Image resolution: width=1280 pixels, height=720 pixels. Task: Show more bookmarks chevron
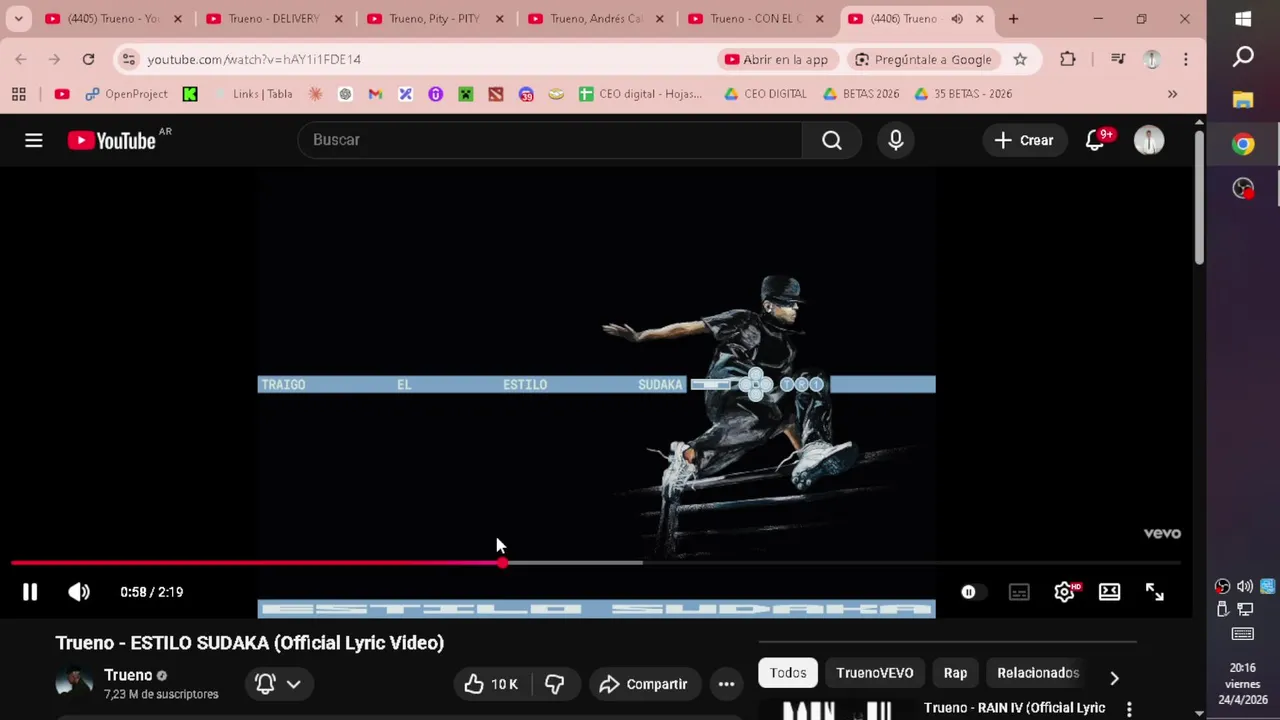[x=1172, y=94]
